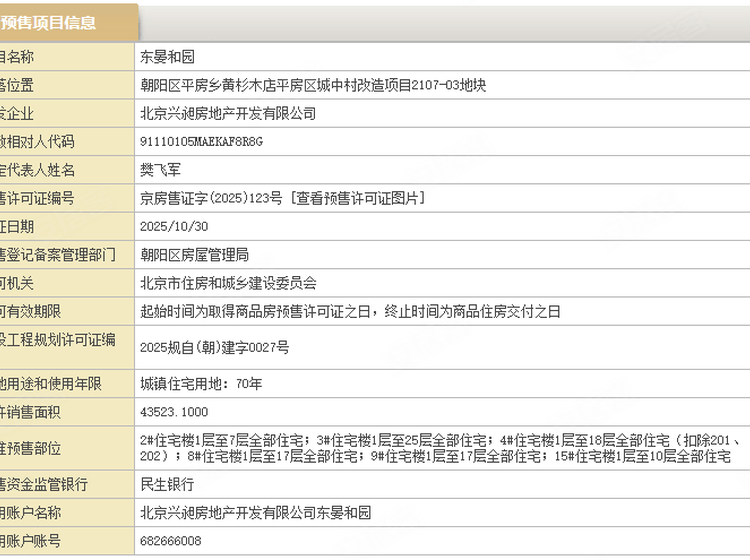Select 朝阳区房屋管理局 department text
The image size is (750, 560).
point(194,255)
